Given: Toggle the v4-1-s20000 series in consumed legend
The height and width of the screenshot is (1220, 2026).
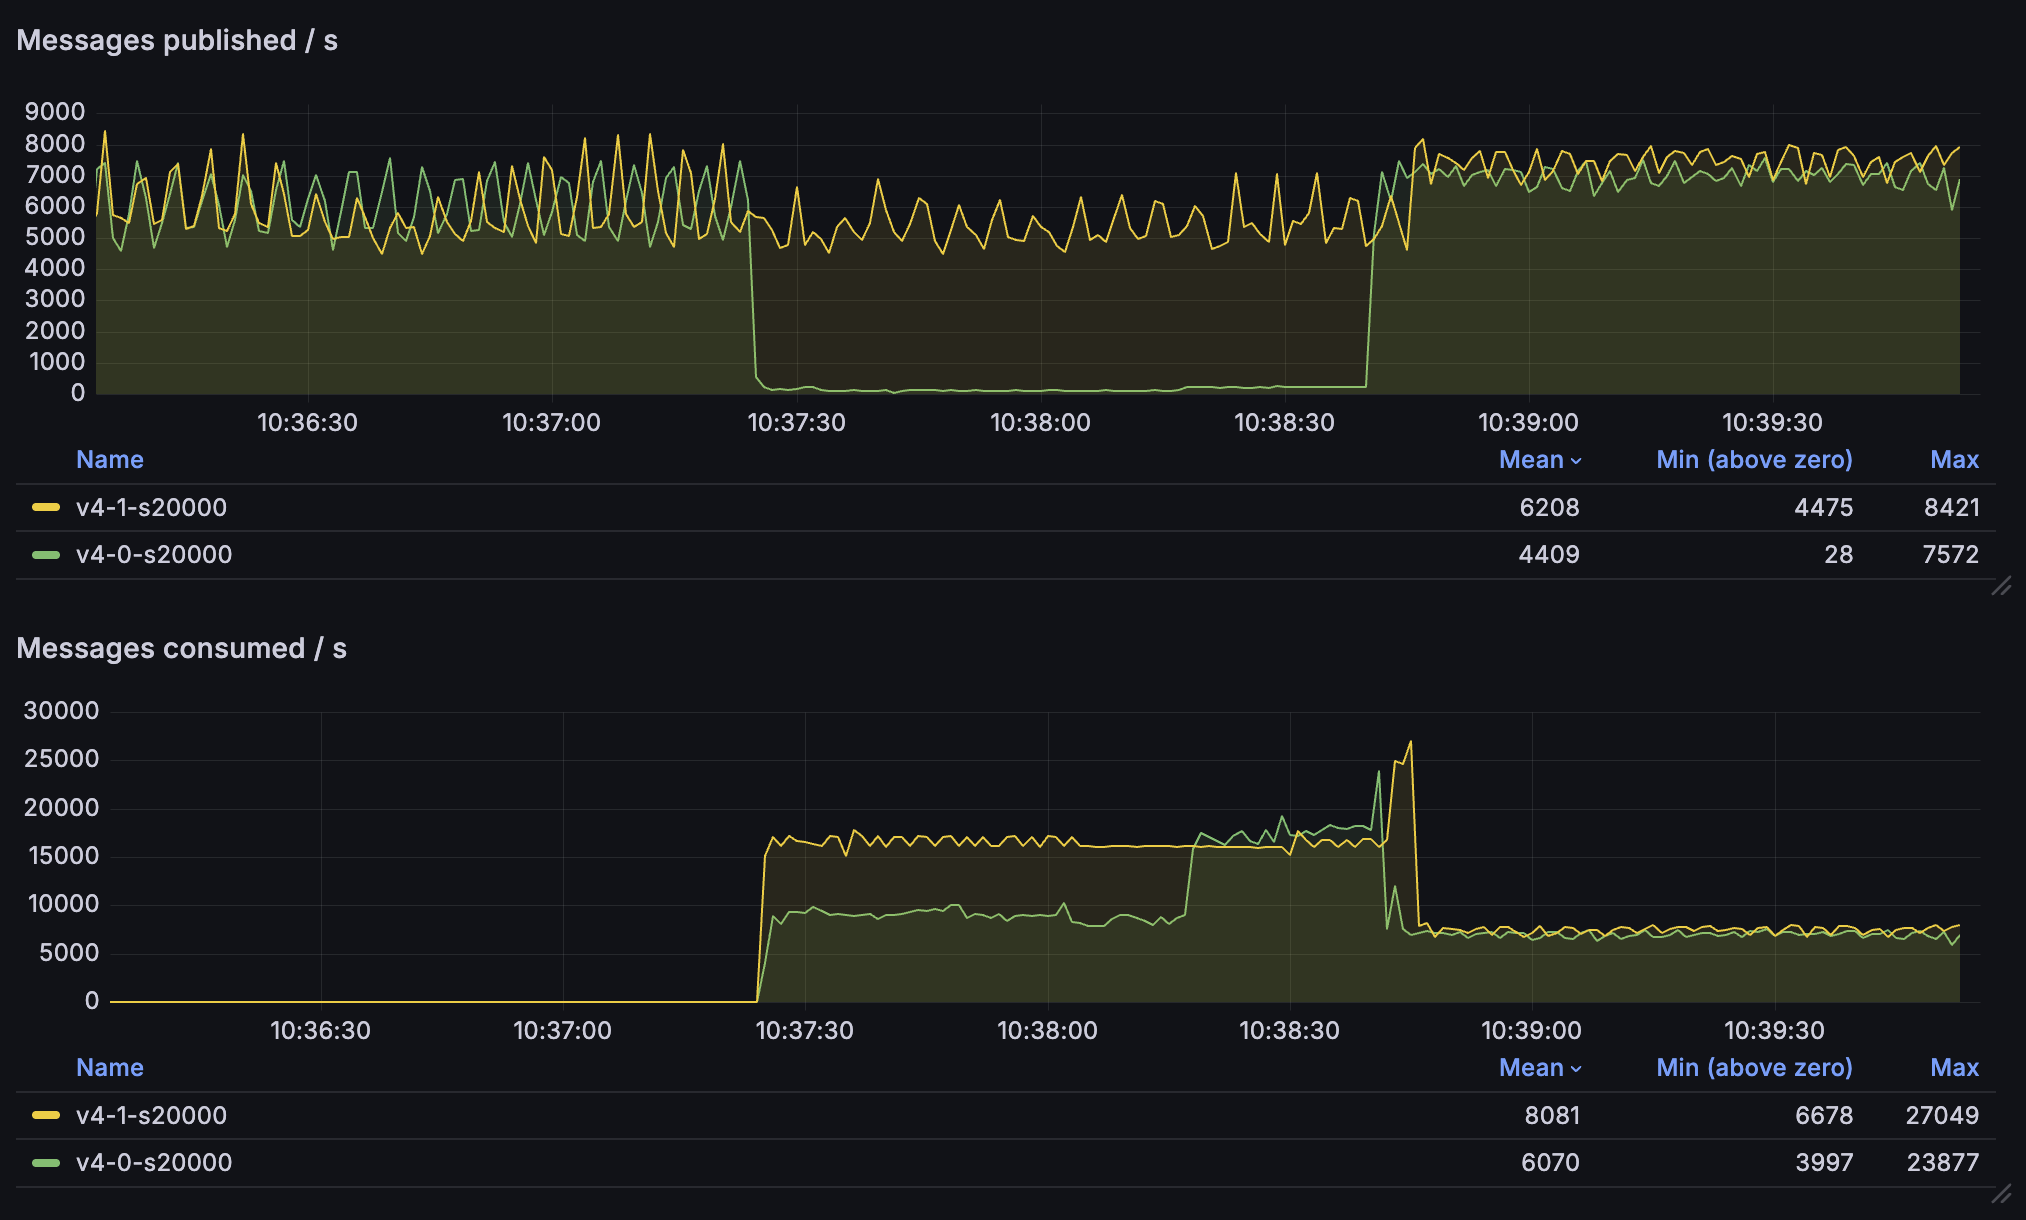Looking at the screenshot, I should coord(152,1115).
